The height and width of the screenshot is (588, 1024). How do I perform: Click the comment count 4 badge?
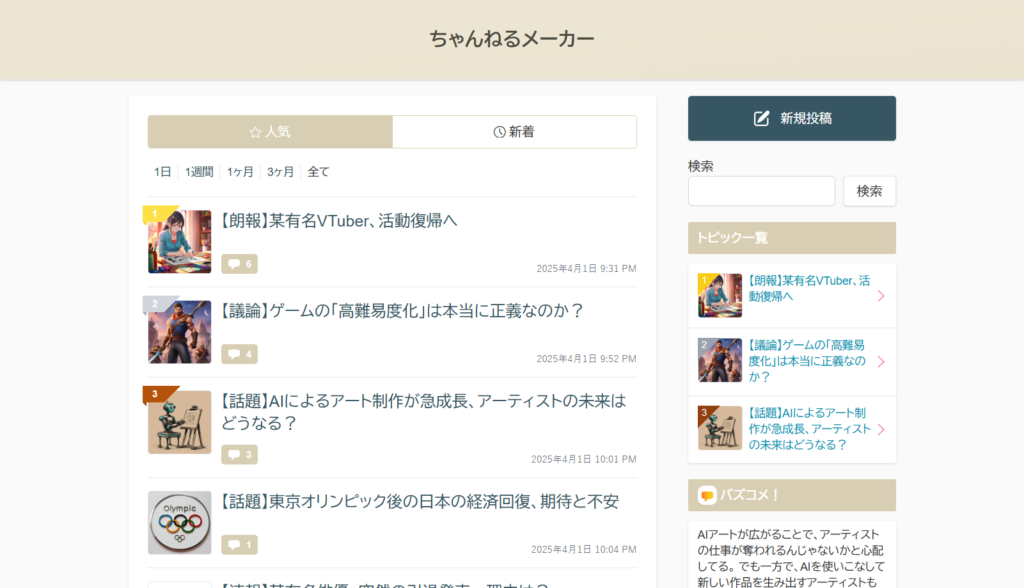[x=239, y=354]
